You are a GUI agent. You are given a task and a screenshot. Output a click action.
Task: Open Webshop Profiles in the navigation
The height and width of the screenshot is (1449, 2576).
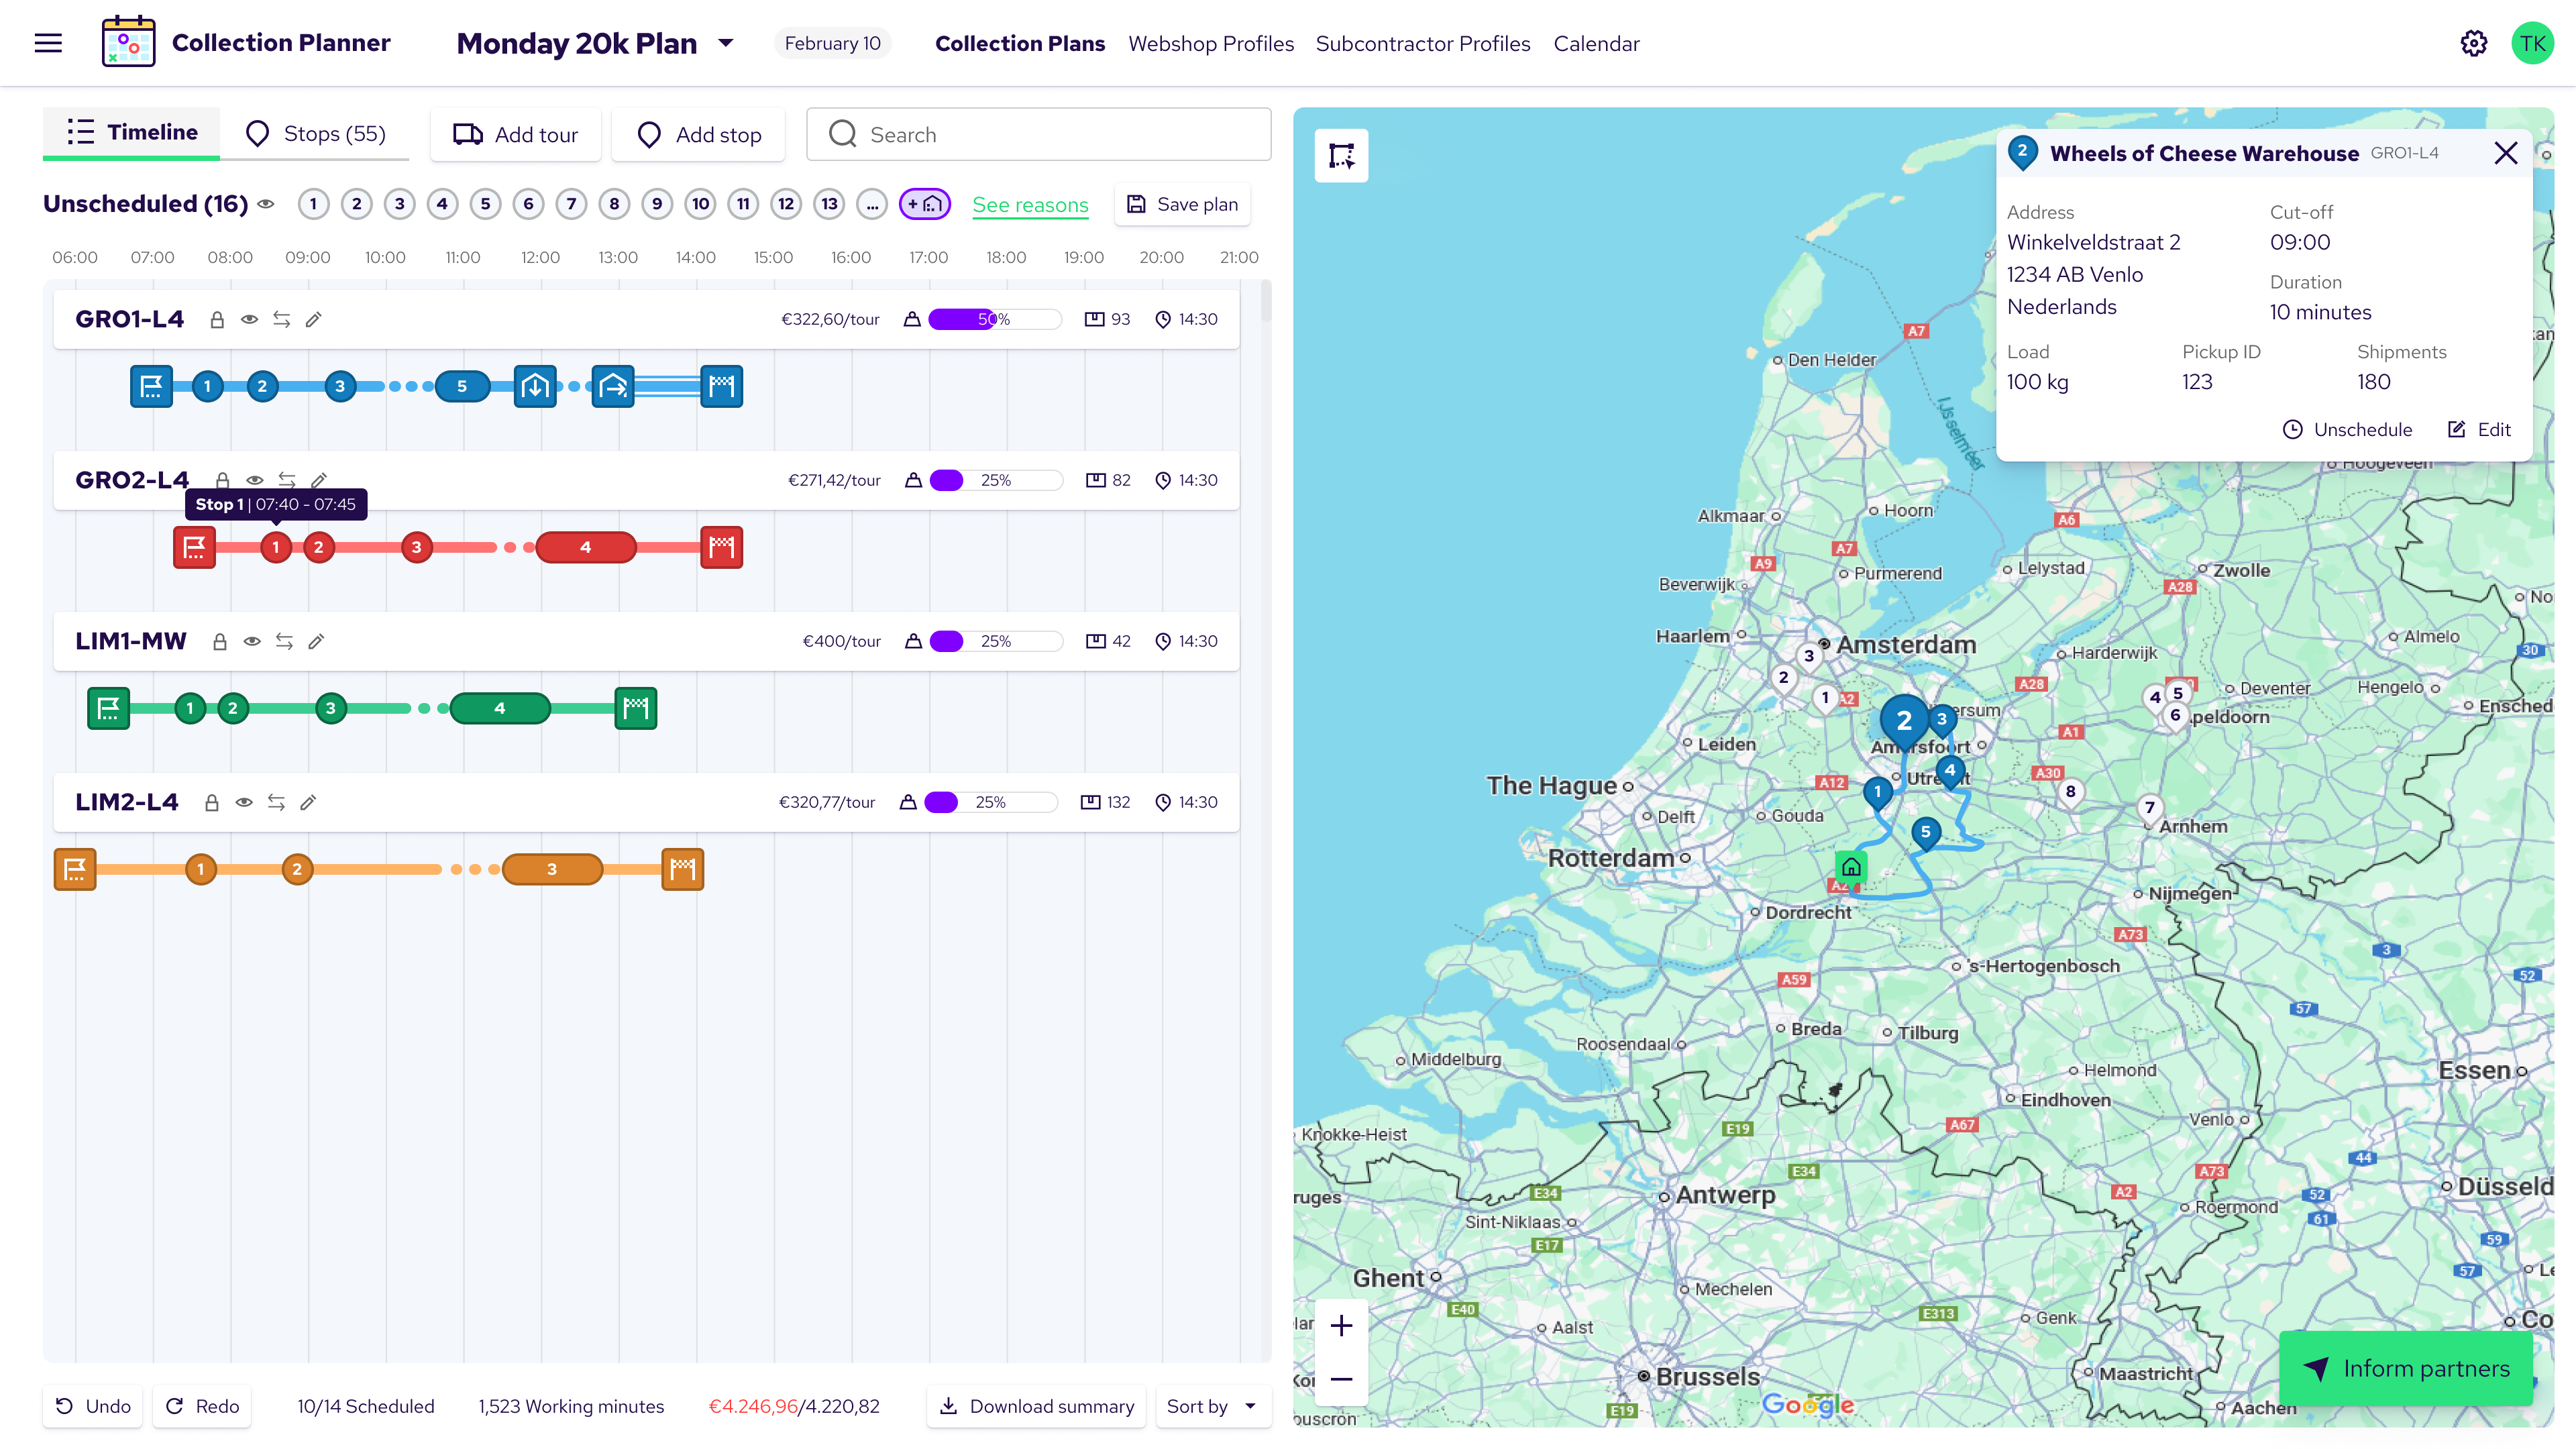click(x=1211, y=43)
